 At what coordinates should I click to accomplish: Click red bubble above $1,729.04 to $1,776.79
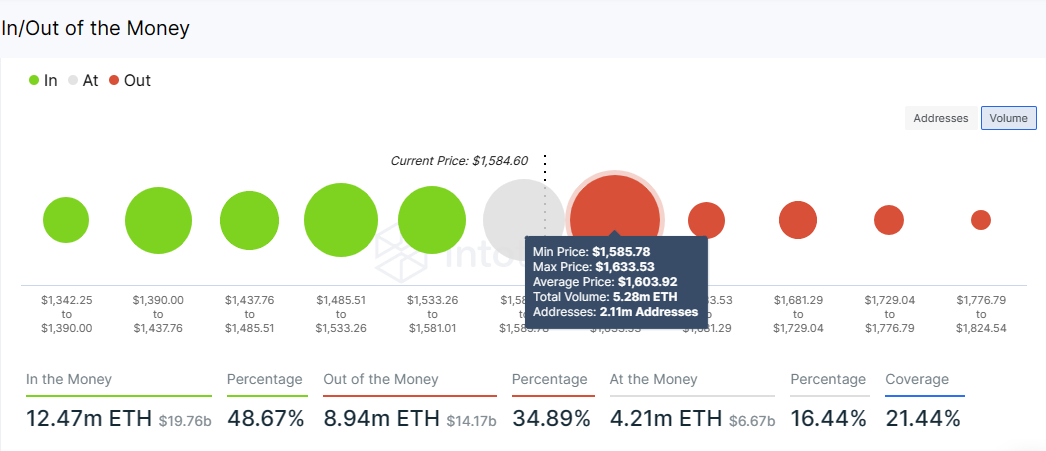click(x=888, y=220)
